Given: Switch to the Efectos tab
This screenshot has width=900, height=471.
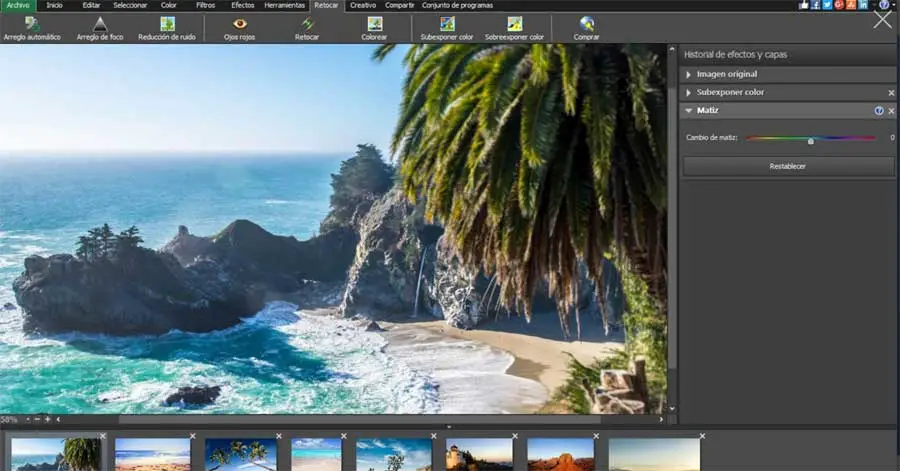Looking at the screenshot, I should [x=242, y=5].
